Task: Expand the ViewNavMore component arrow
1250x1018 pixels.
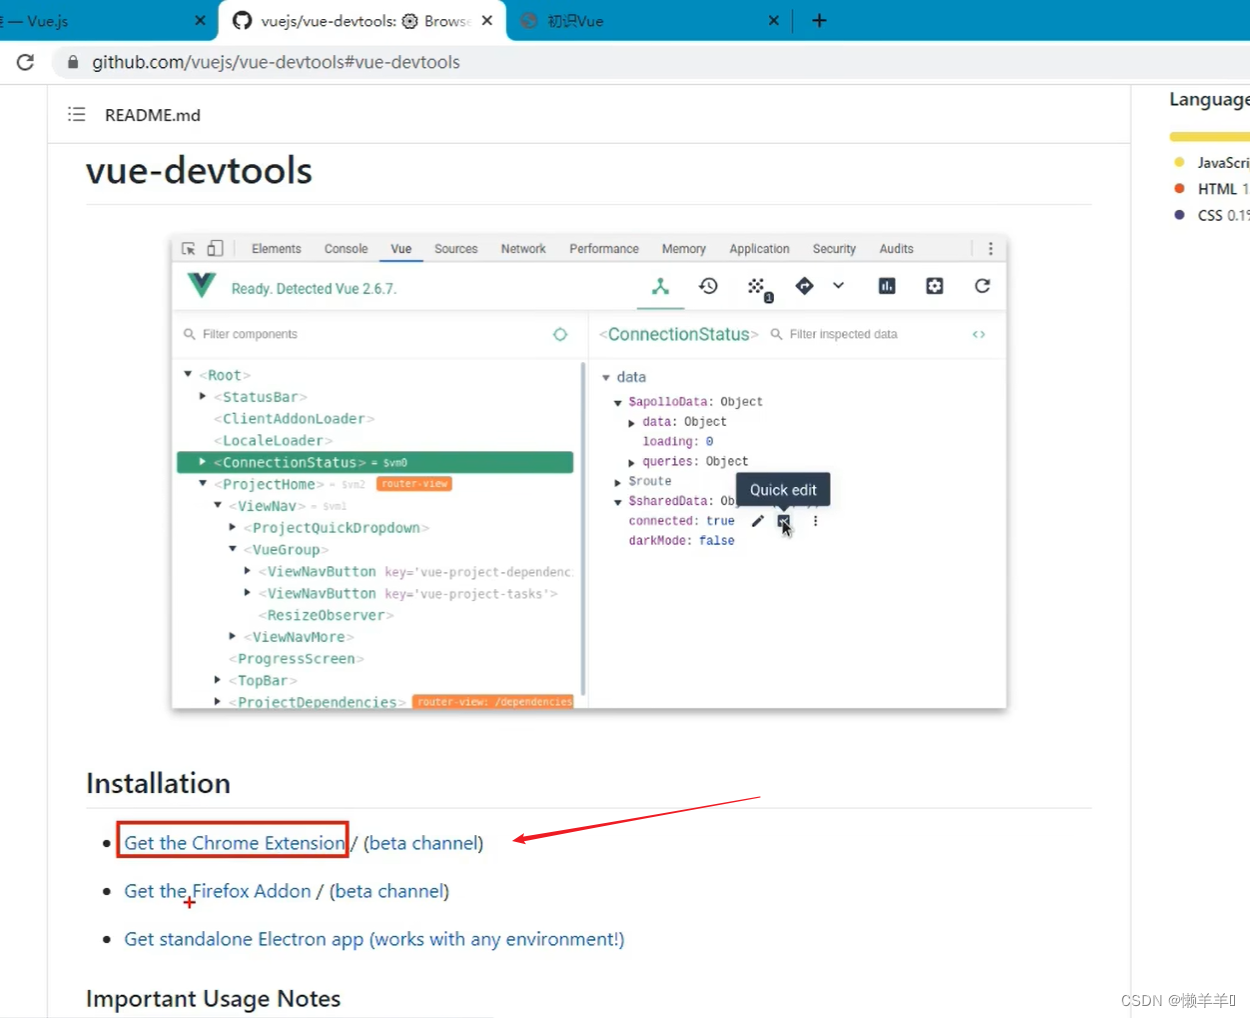Action: (x=233, y=636)
